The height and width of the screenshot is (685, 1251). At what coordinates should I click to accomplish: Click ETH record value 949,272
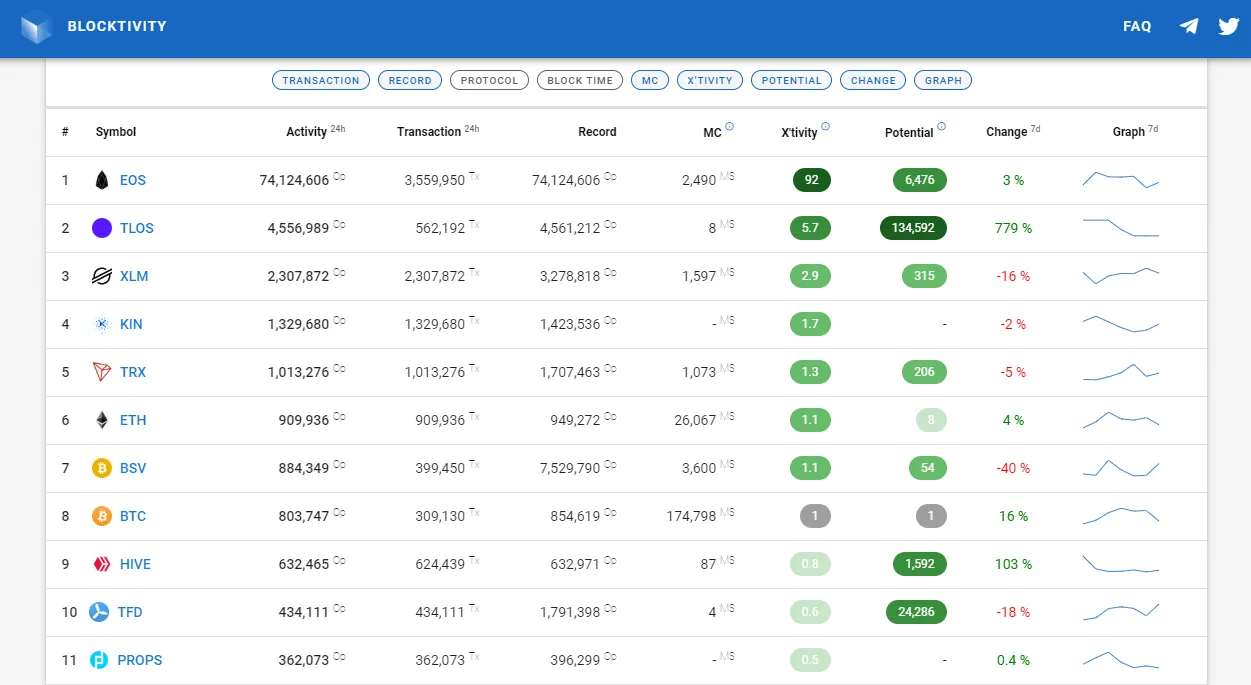click(x=575, y=420)
